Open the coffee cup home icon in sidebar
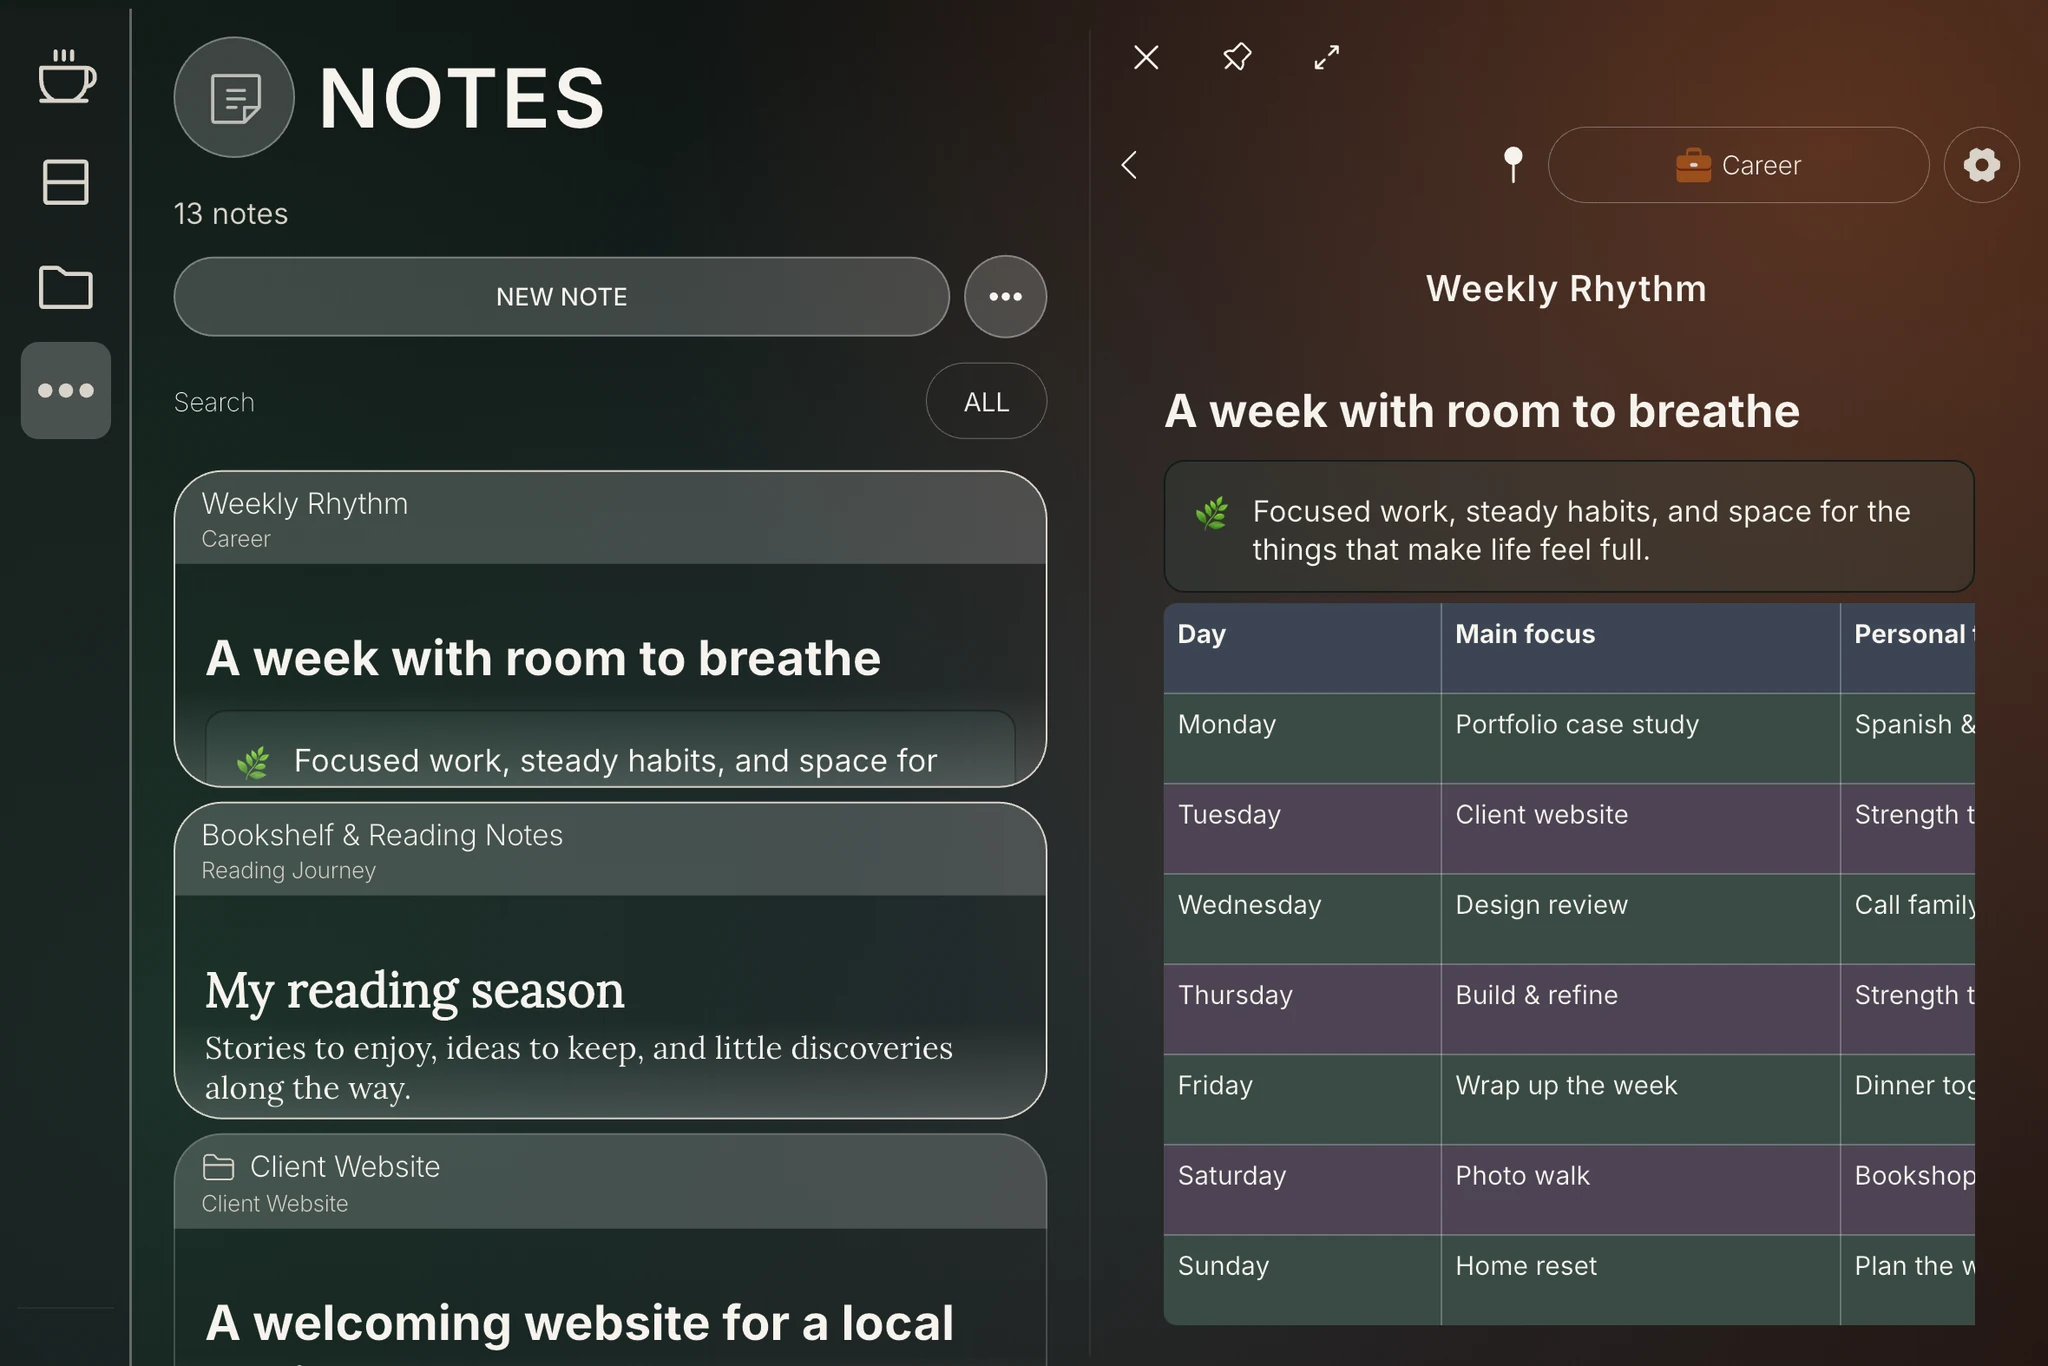Screen dimensions: 2048x1366 pyautogui.click(x=66, y=76)
